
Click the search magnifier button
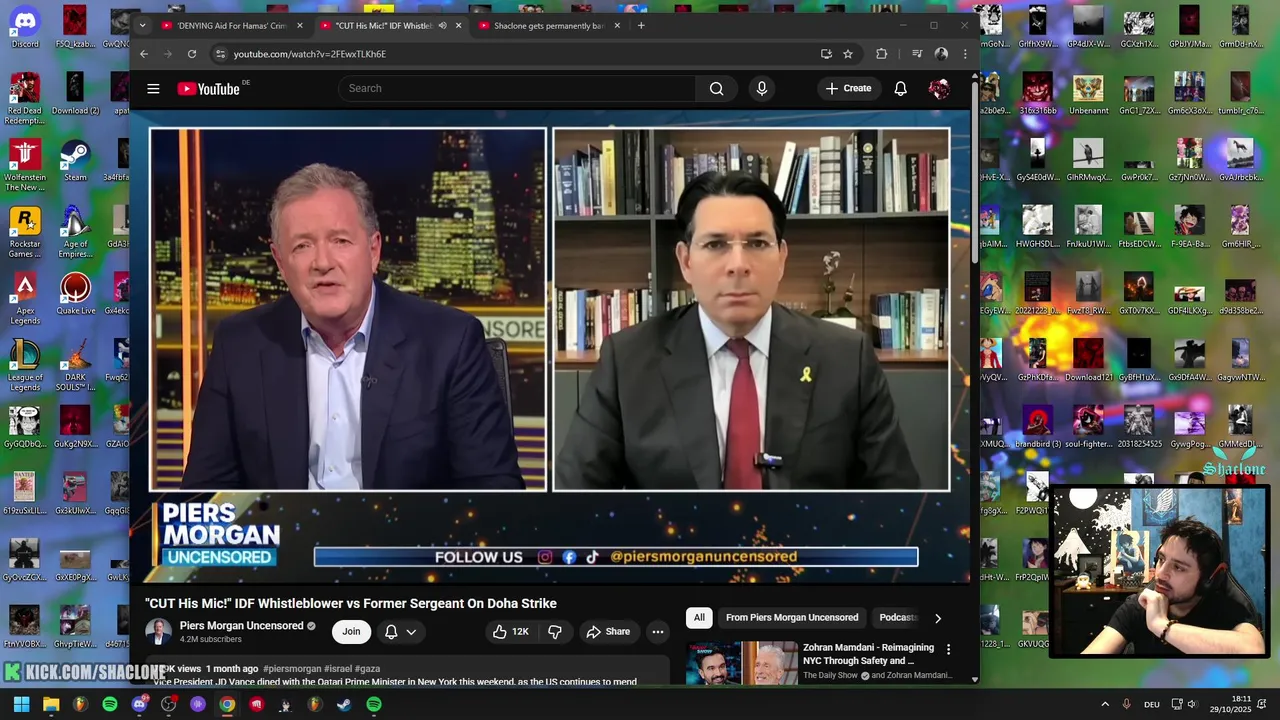coord(716,89)
